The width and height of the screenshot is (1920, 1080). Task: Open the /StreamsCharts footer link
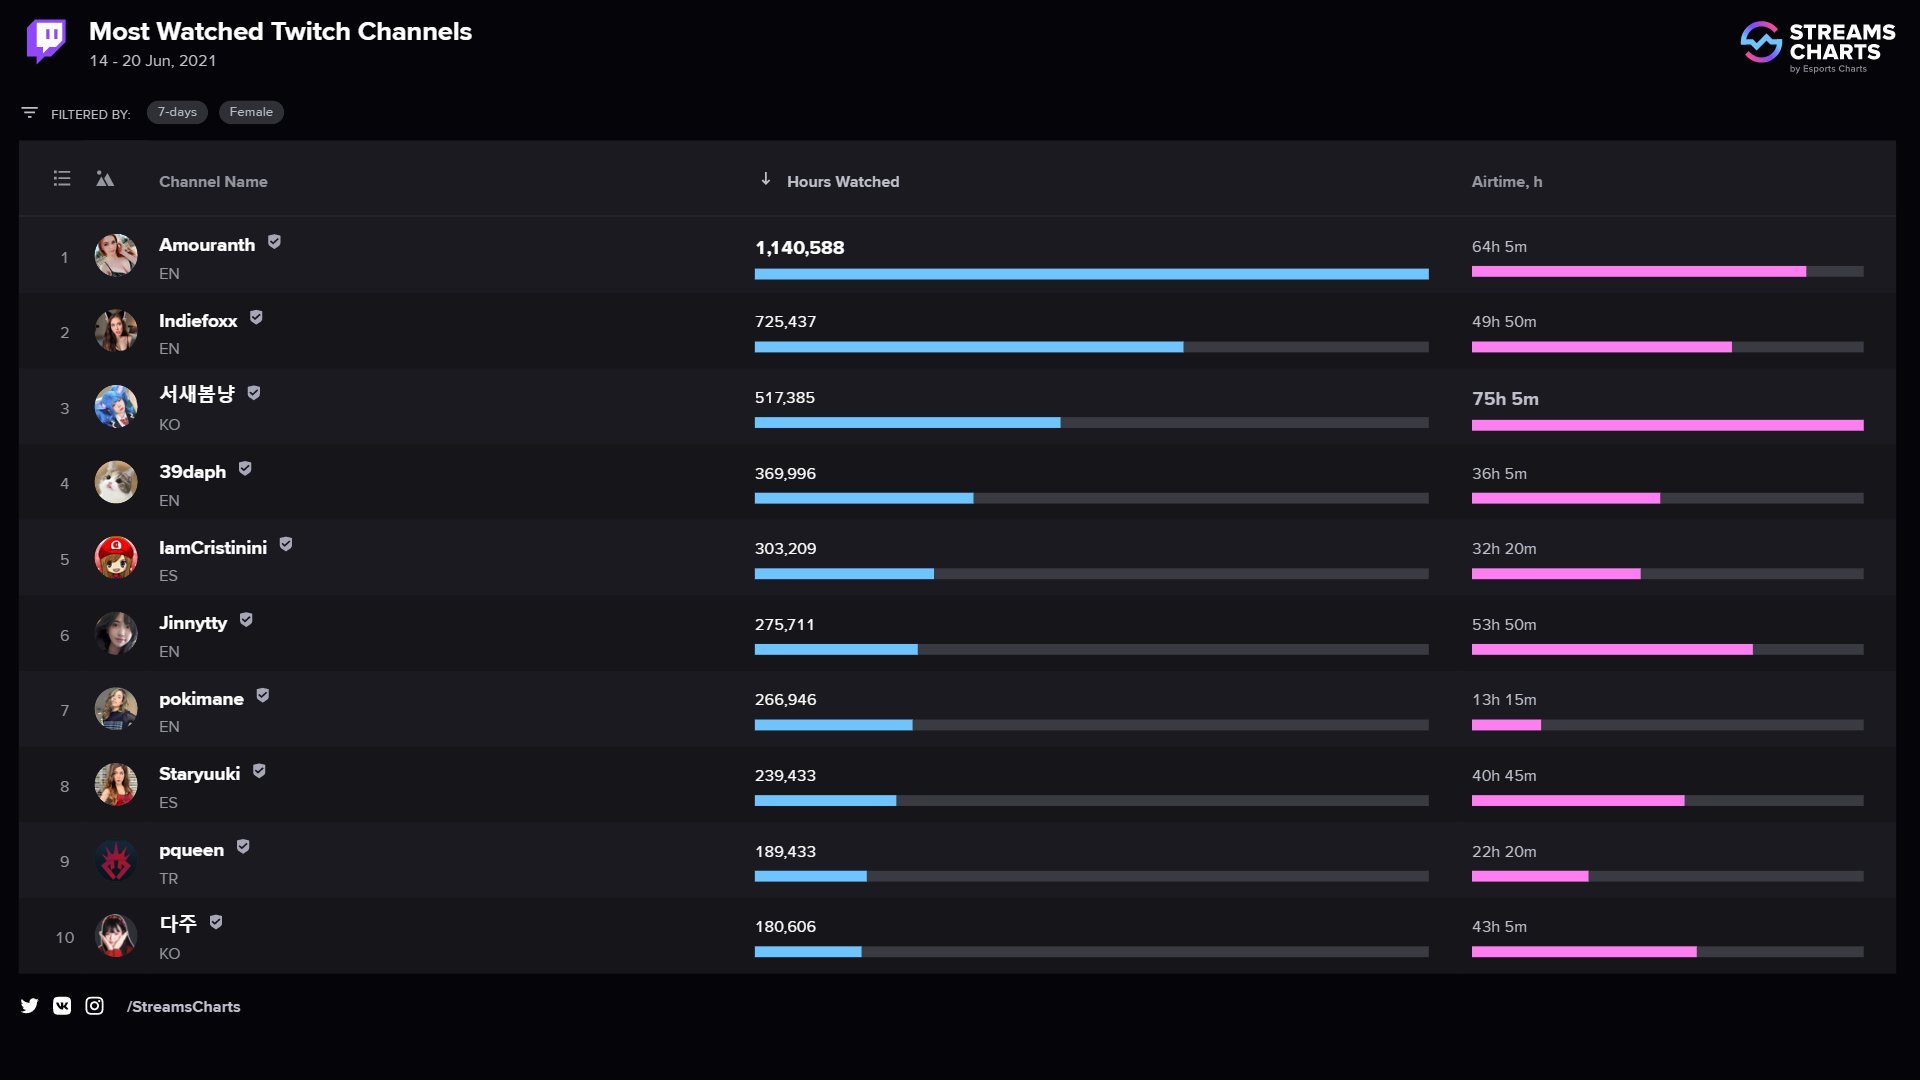point(183,1007)
